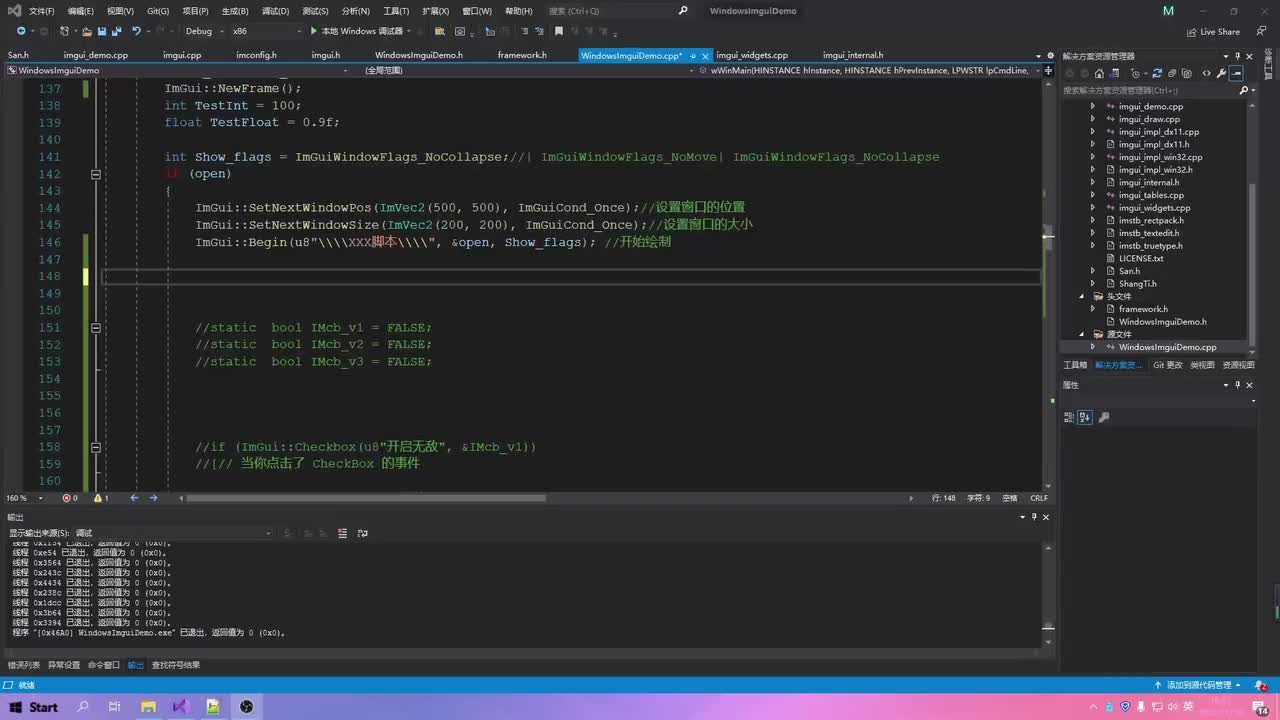Viewport: 1280px width, 720px height.
Task: Expand the imgui_demo.cpp tree node
Action: coord(1092,107)
